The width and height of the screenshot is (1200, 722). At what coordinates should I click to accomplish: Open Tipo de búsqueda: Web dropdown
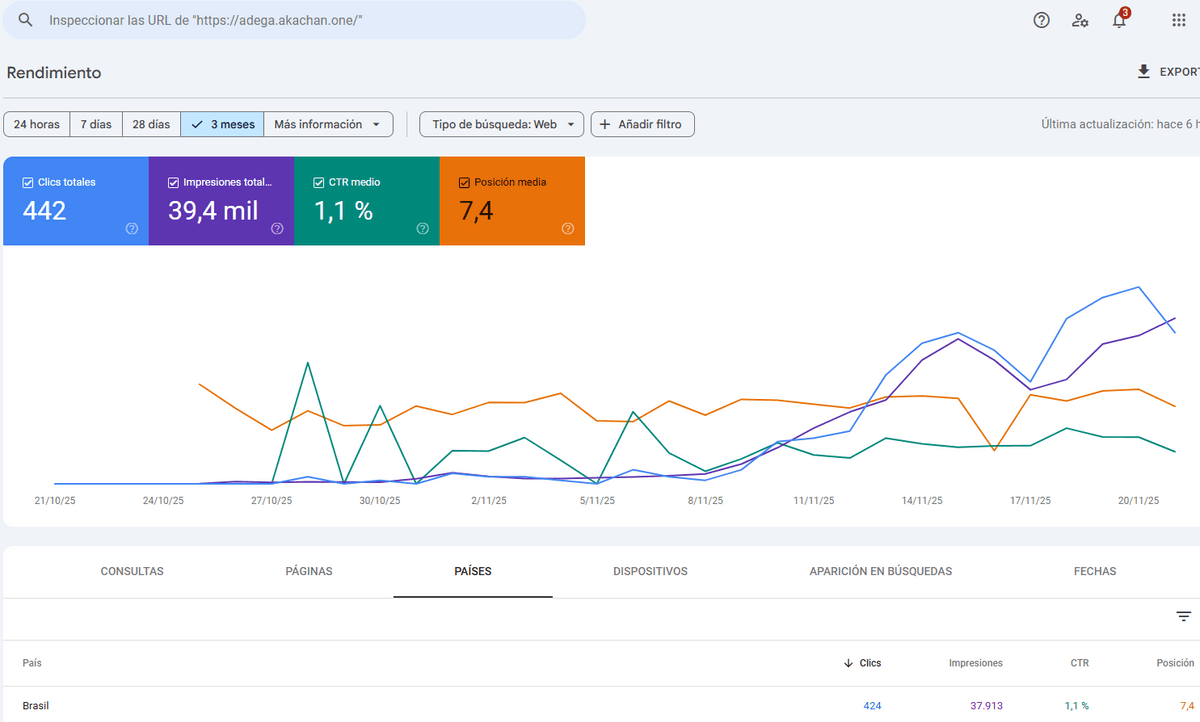coord(501,125)
